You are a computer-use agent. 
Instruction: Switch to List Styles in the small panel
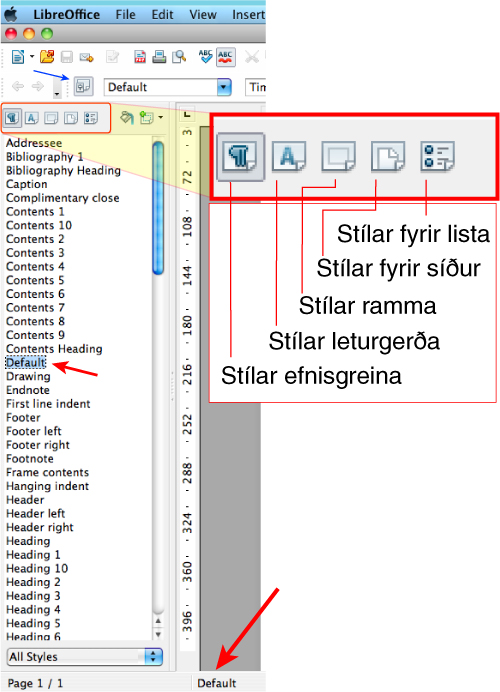[x=90, y=118]
